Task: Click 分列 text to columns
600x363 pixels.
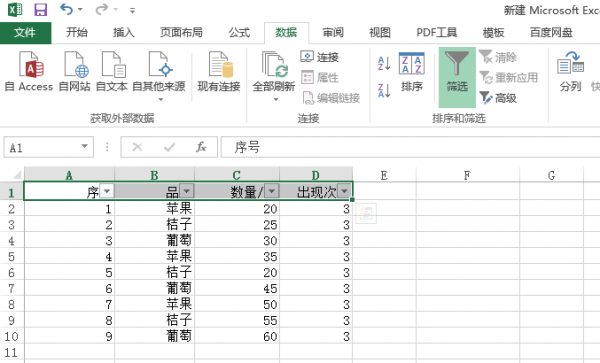Action: [570, 73]
